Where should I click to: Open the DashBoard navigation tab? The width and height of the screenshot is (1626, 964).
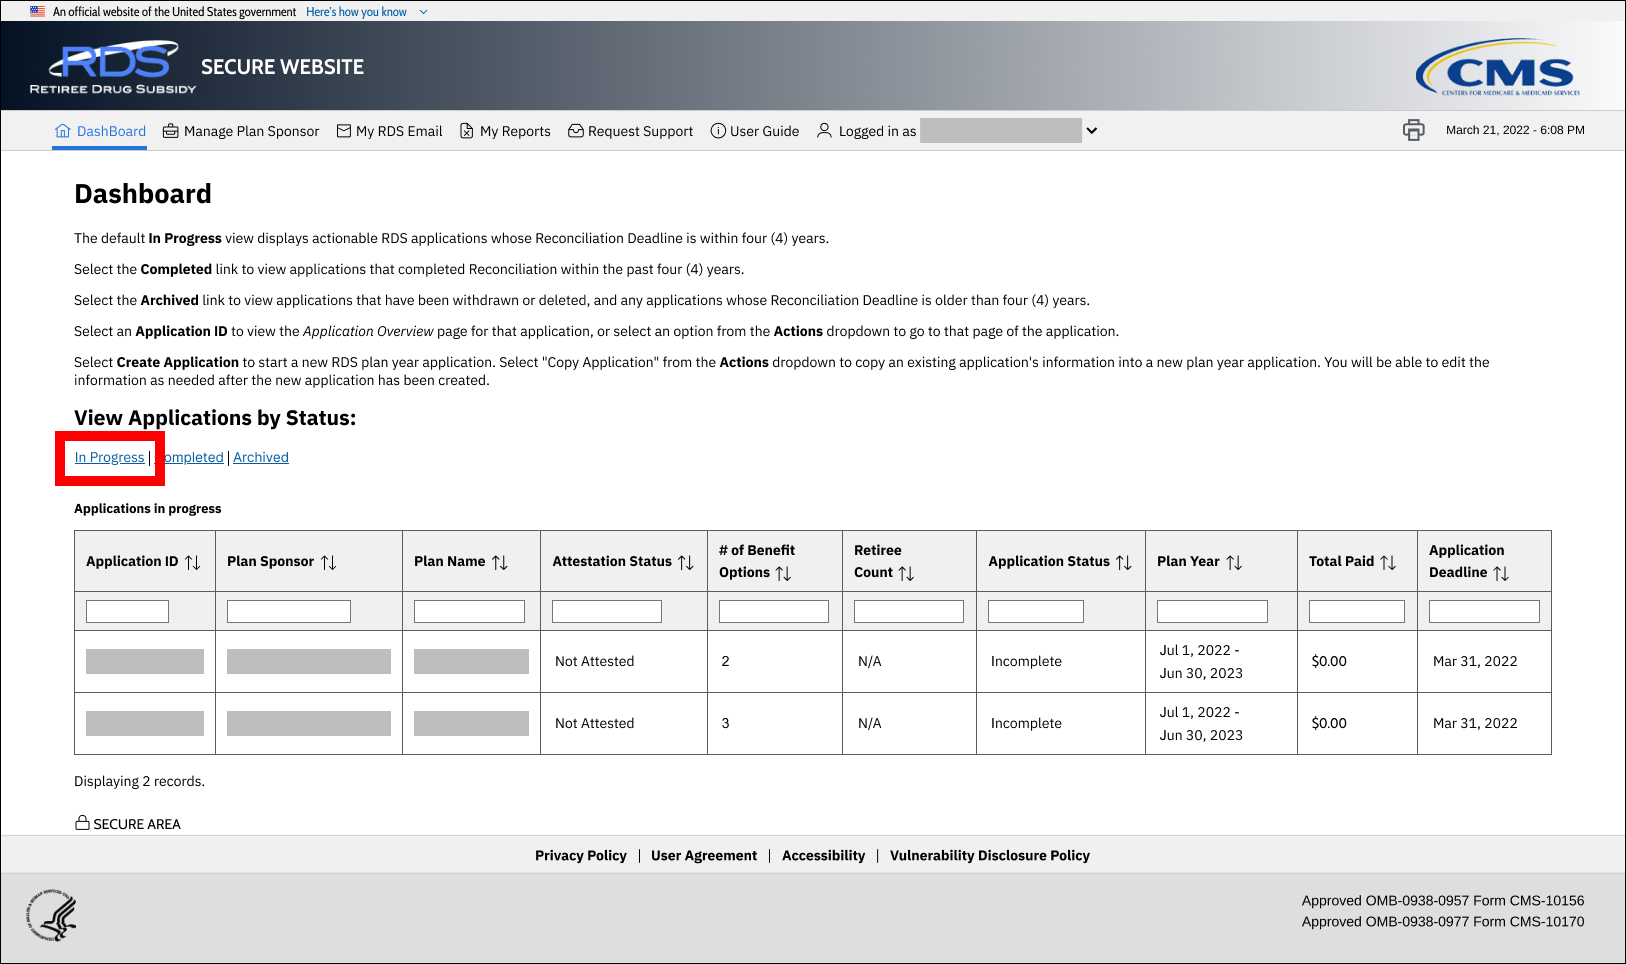click(x=100, y=131)
